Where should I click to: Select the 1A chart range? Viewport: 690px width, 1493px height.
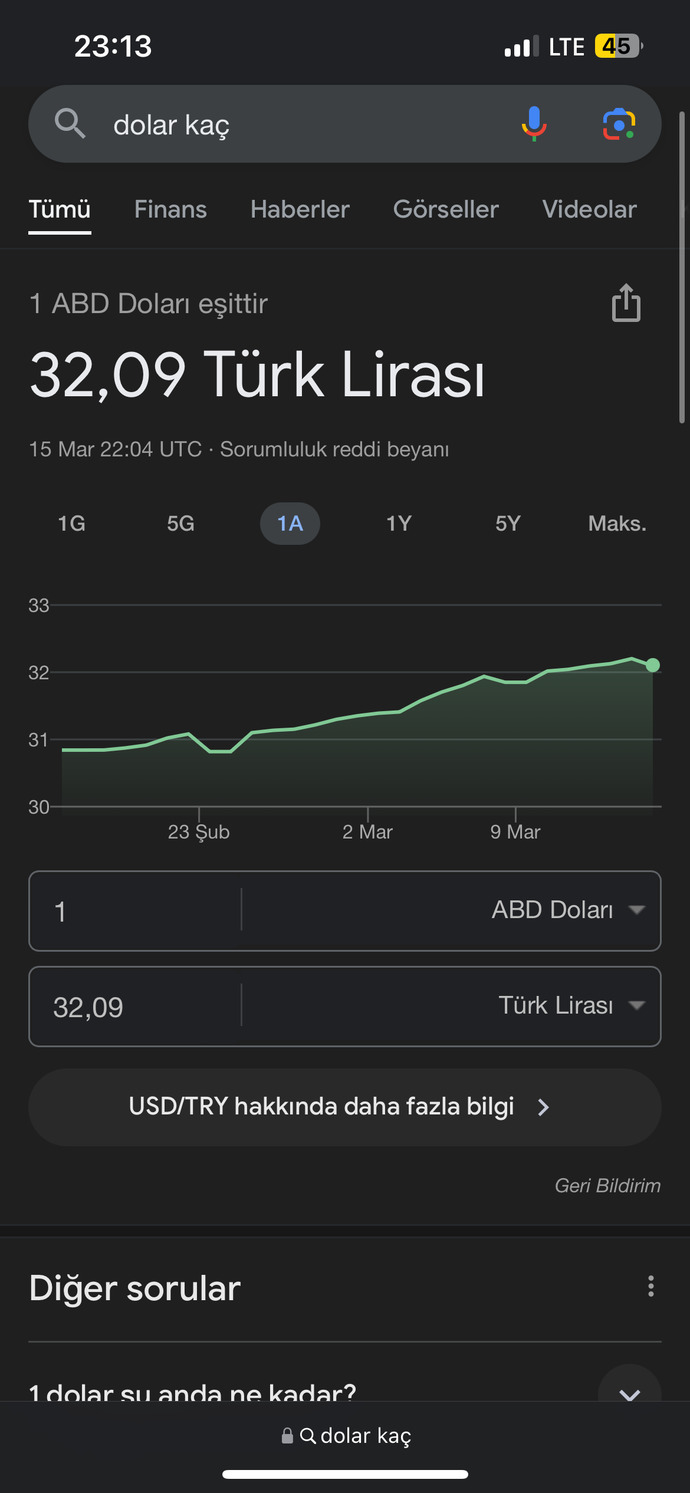click(x=290, y=524)
